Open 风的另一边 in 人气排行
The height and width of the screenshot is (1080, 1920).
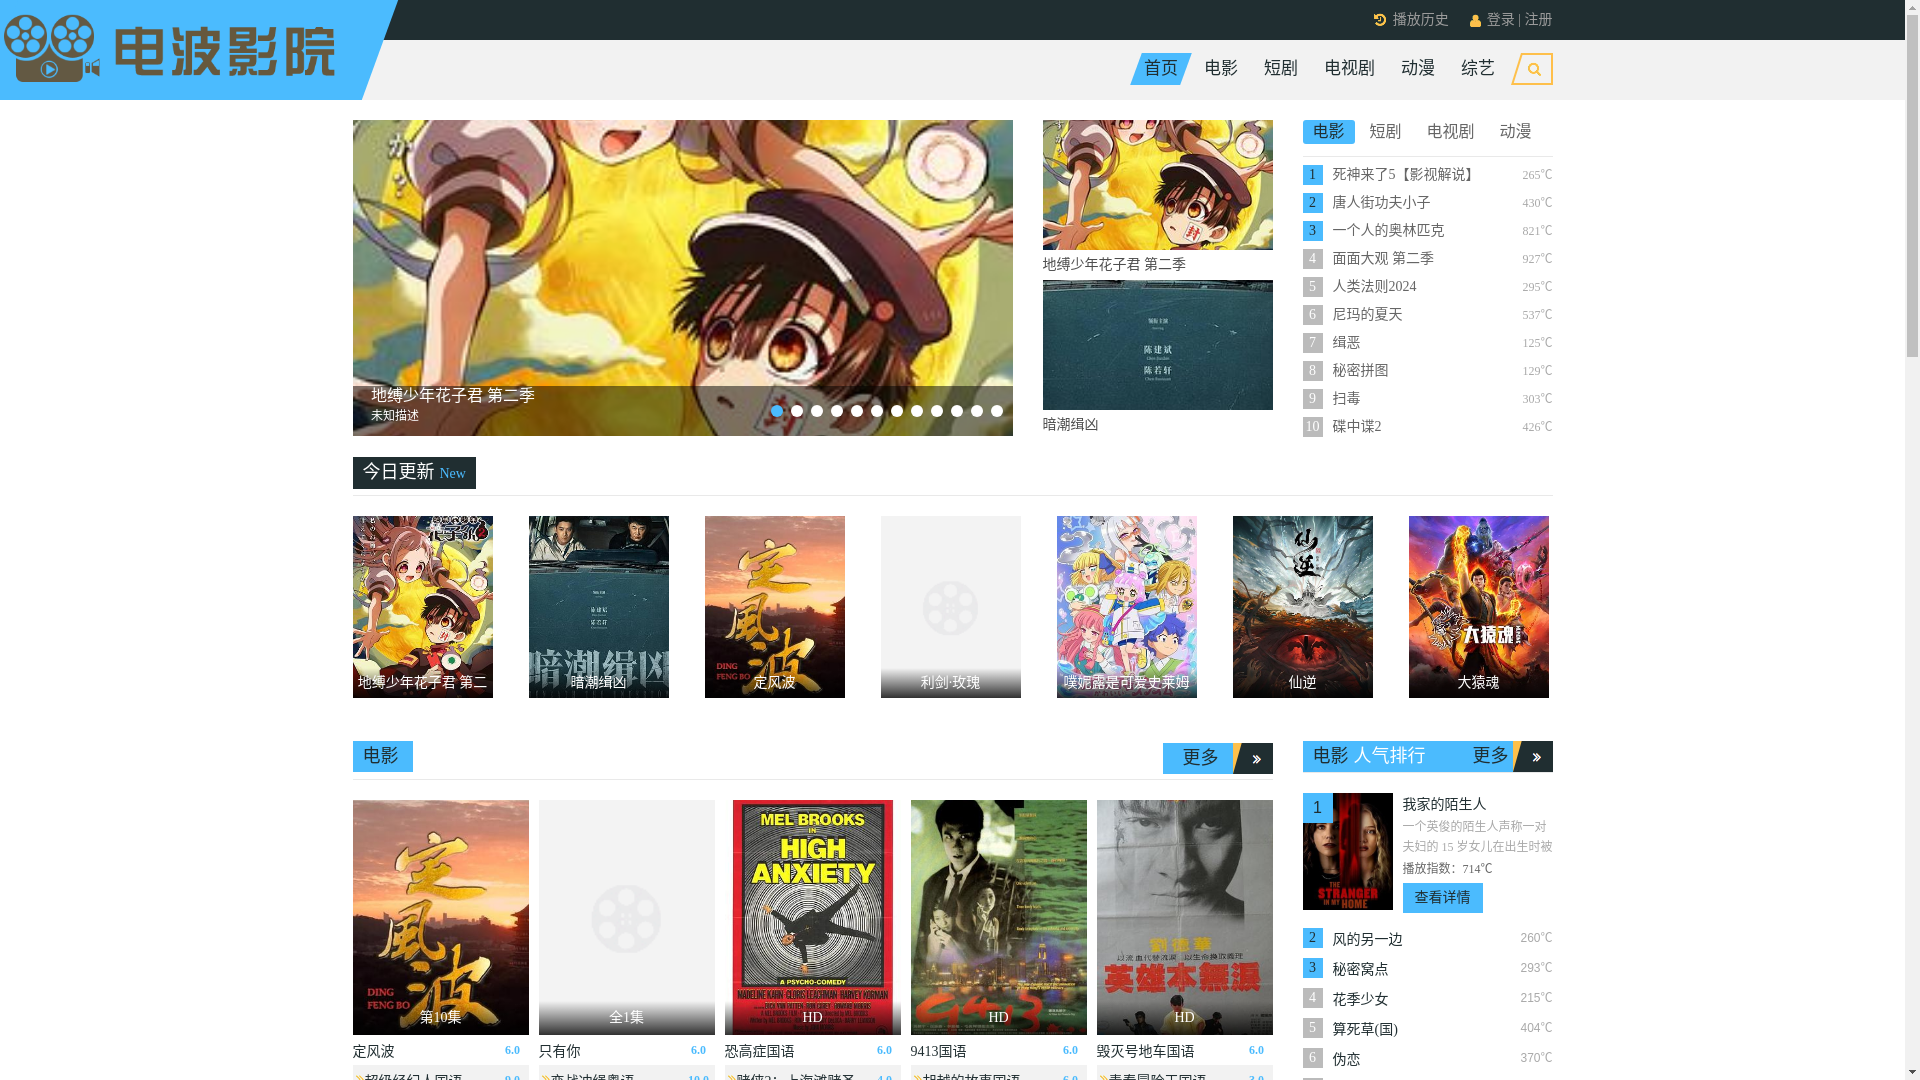[1368, 940]
